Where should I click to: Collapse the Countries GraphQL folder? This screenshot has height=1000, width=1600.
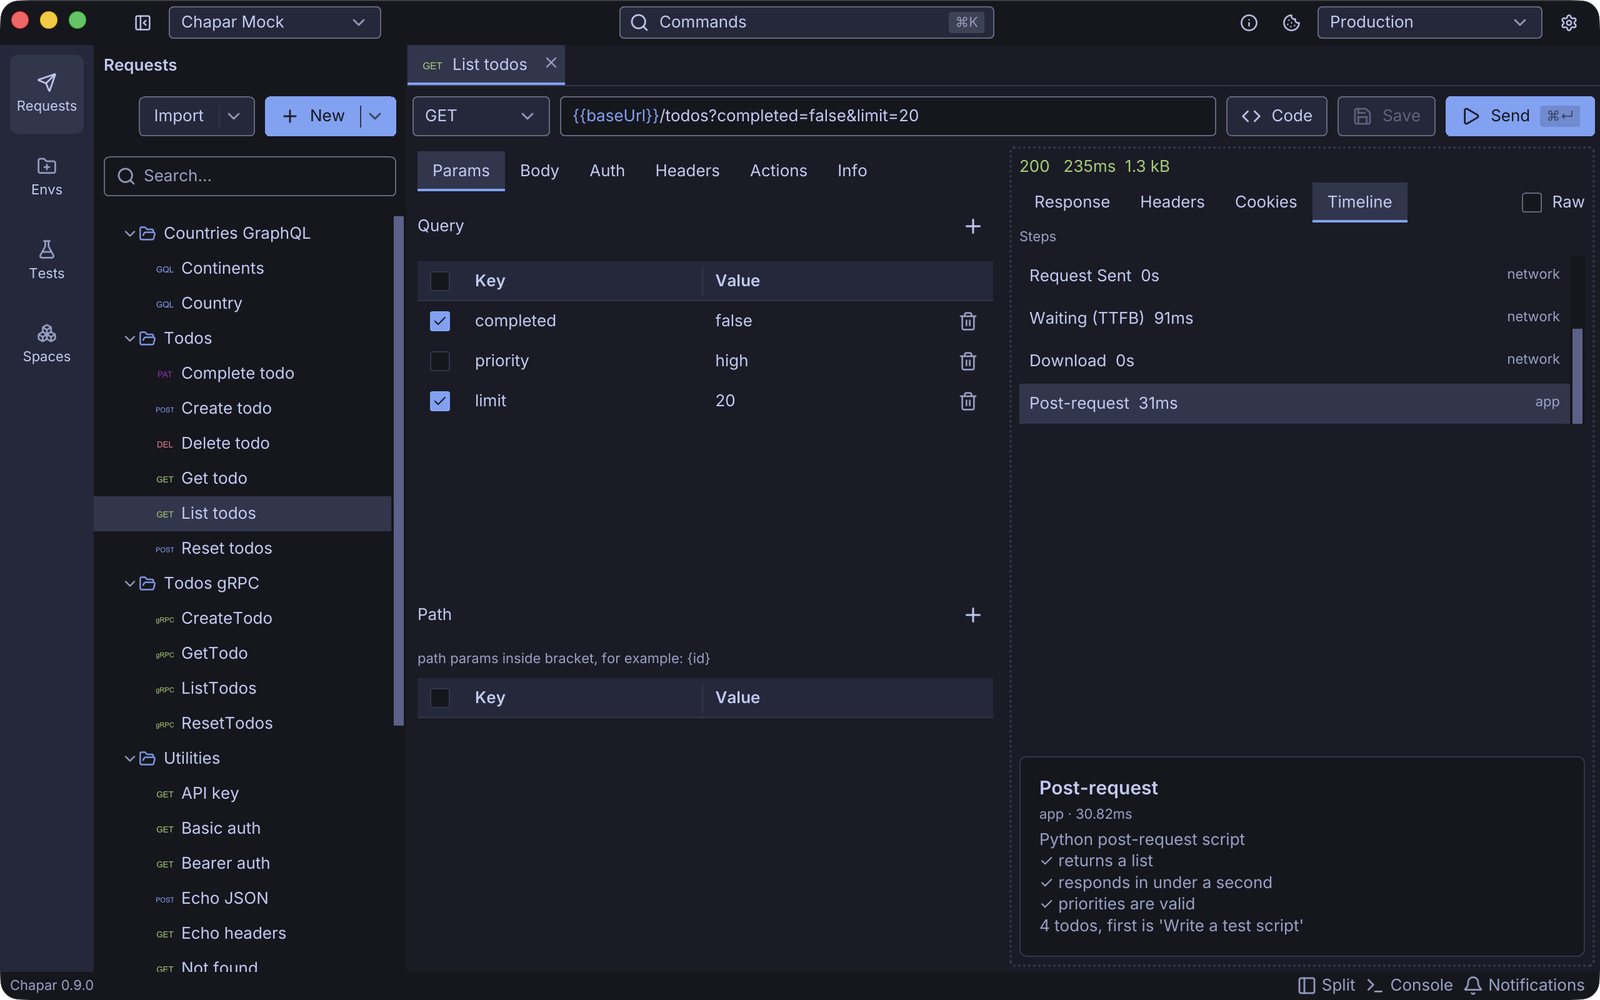coord(130,233)
